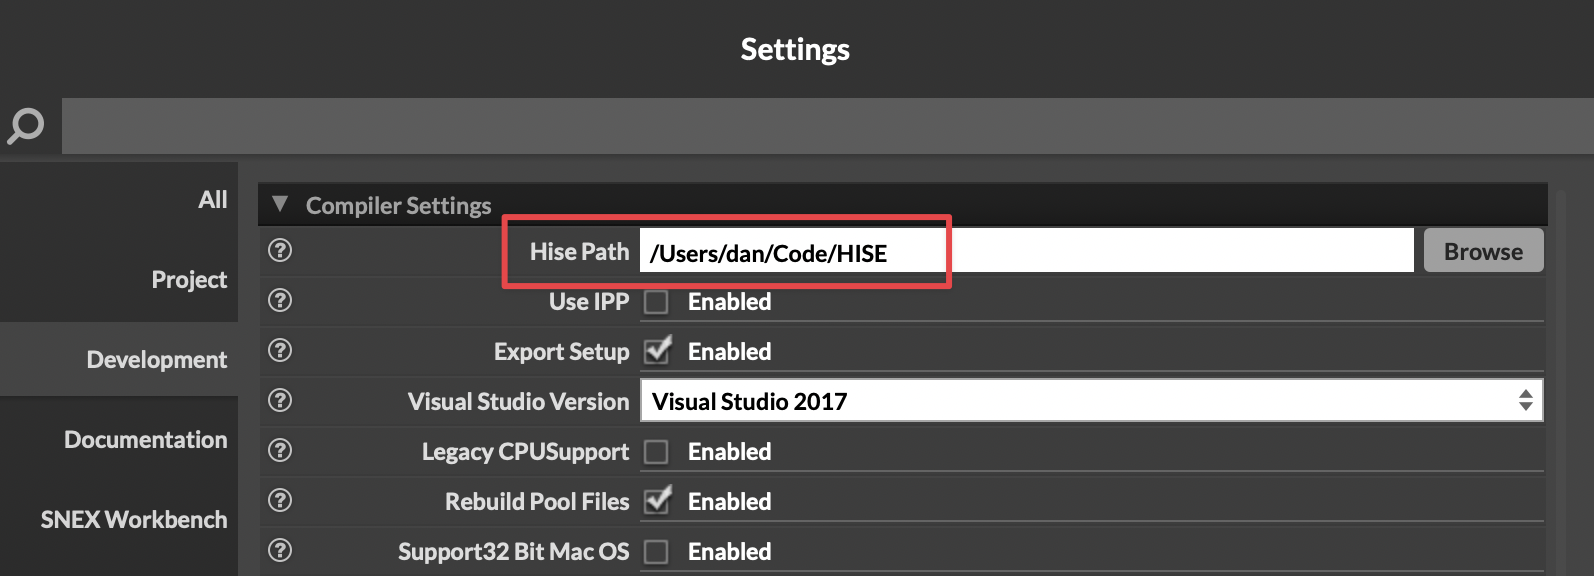1594x576 pixels.
Task: Open help icon beside Use IPP
Action: pyautogui.click(x=280, y=300)
